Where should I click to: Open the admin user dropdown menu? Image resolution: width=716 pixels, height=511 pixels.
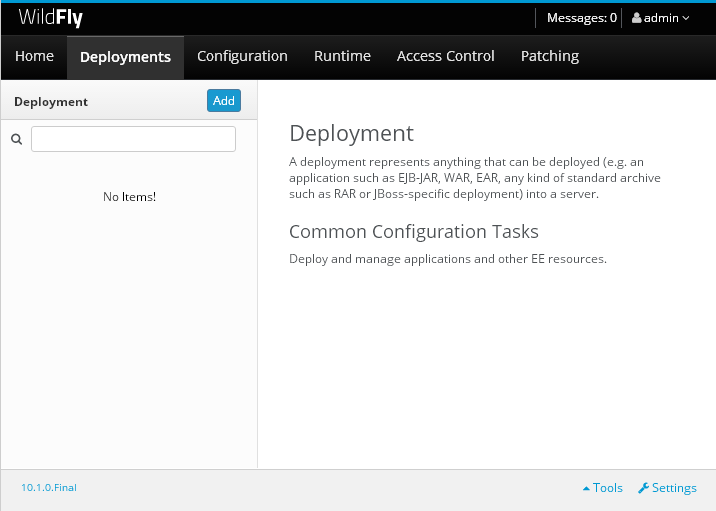pyautogui.click(x=660, y=18)
